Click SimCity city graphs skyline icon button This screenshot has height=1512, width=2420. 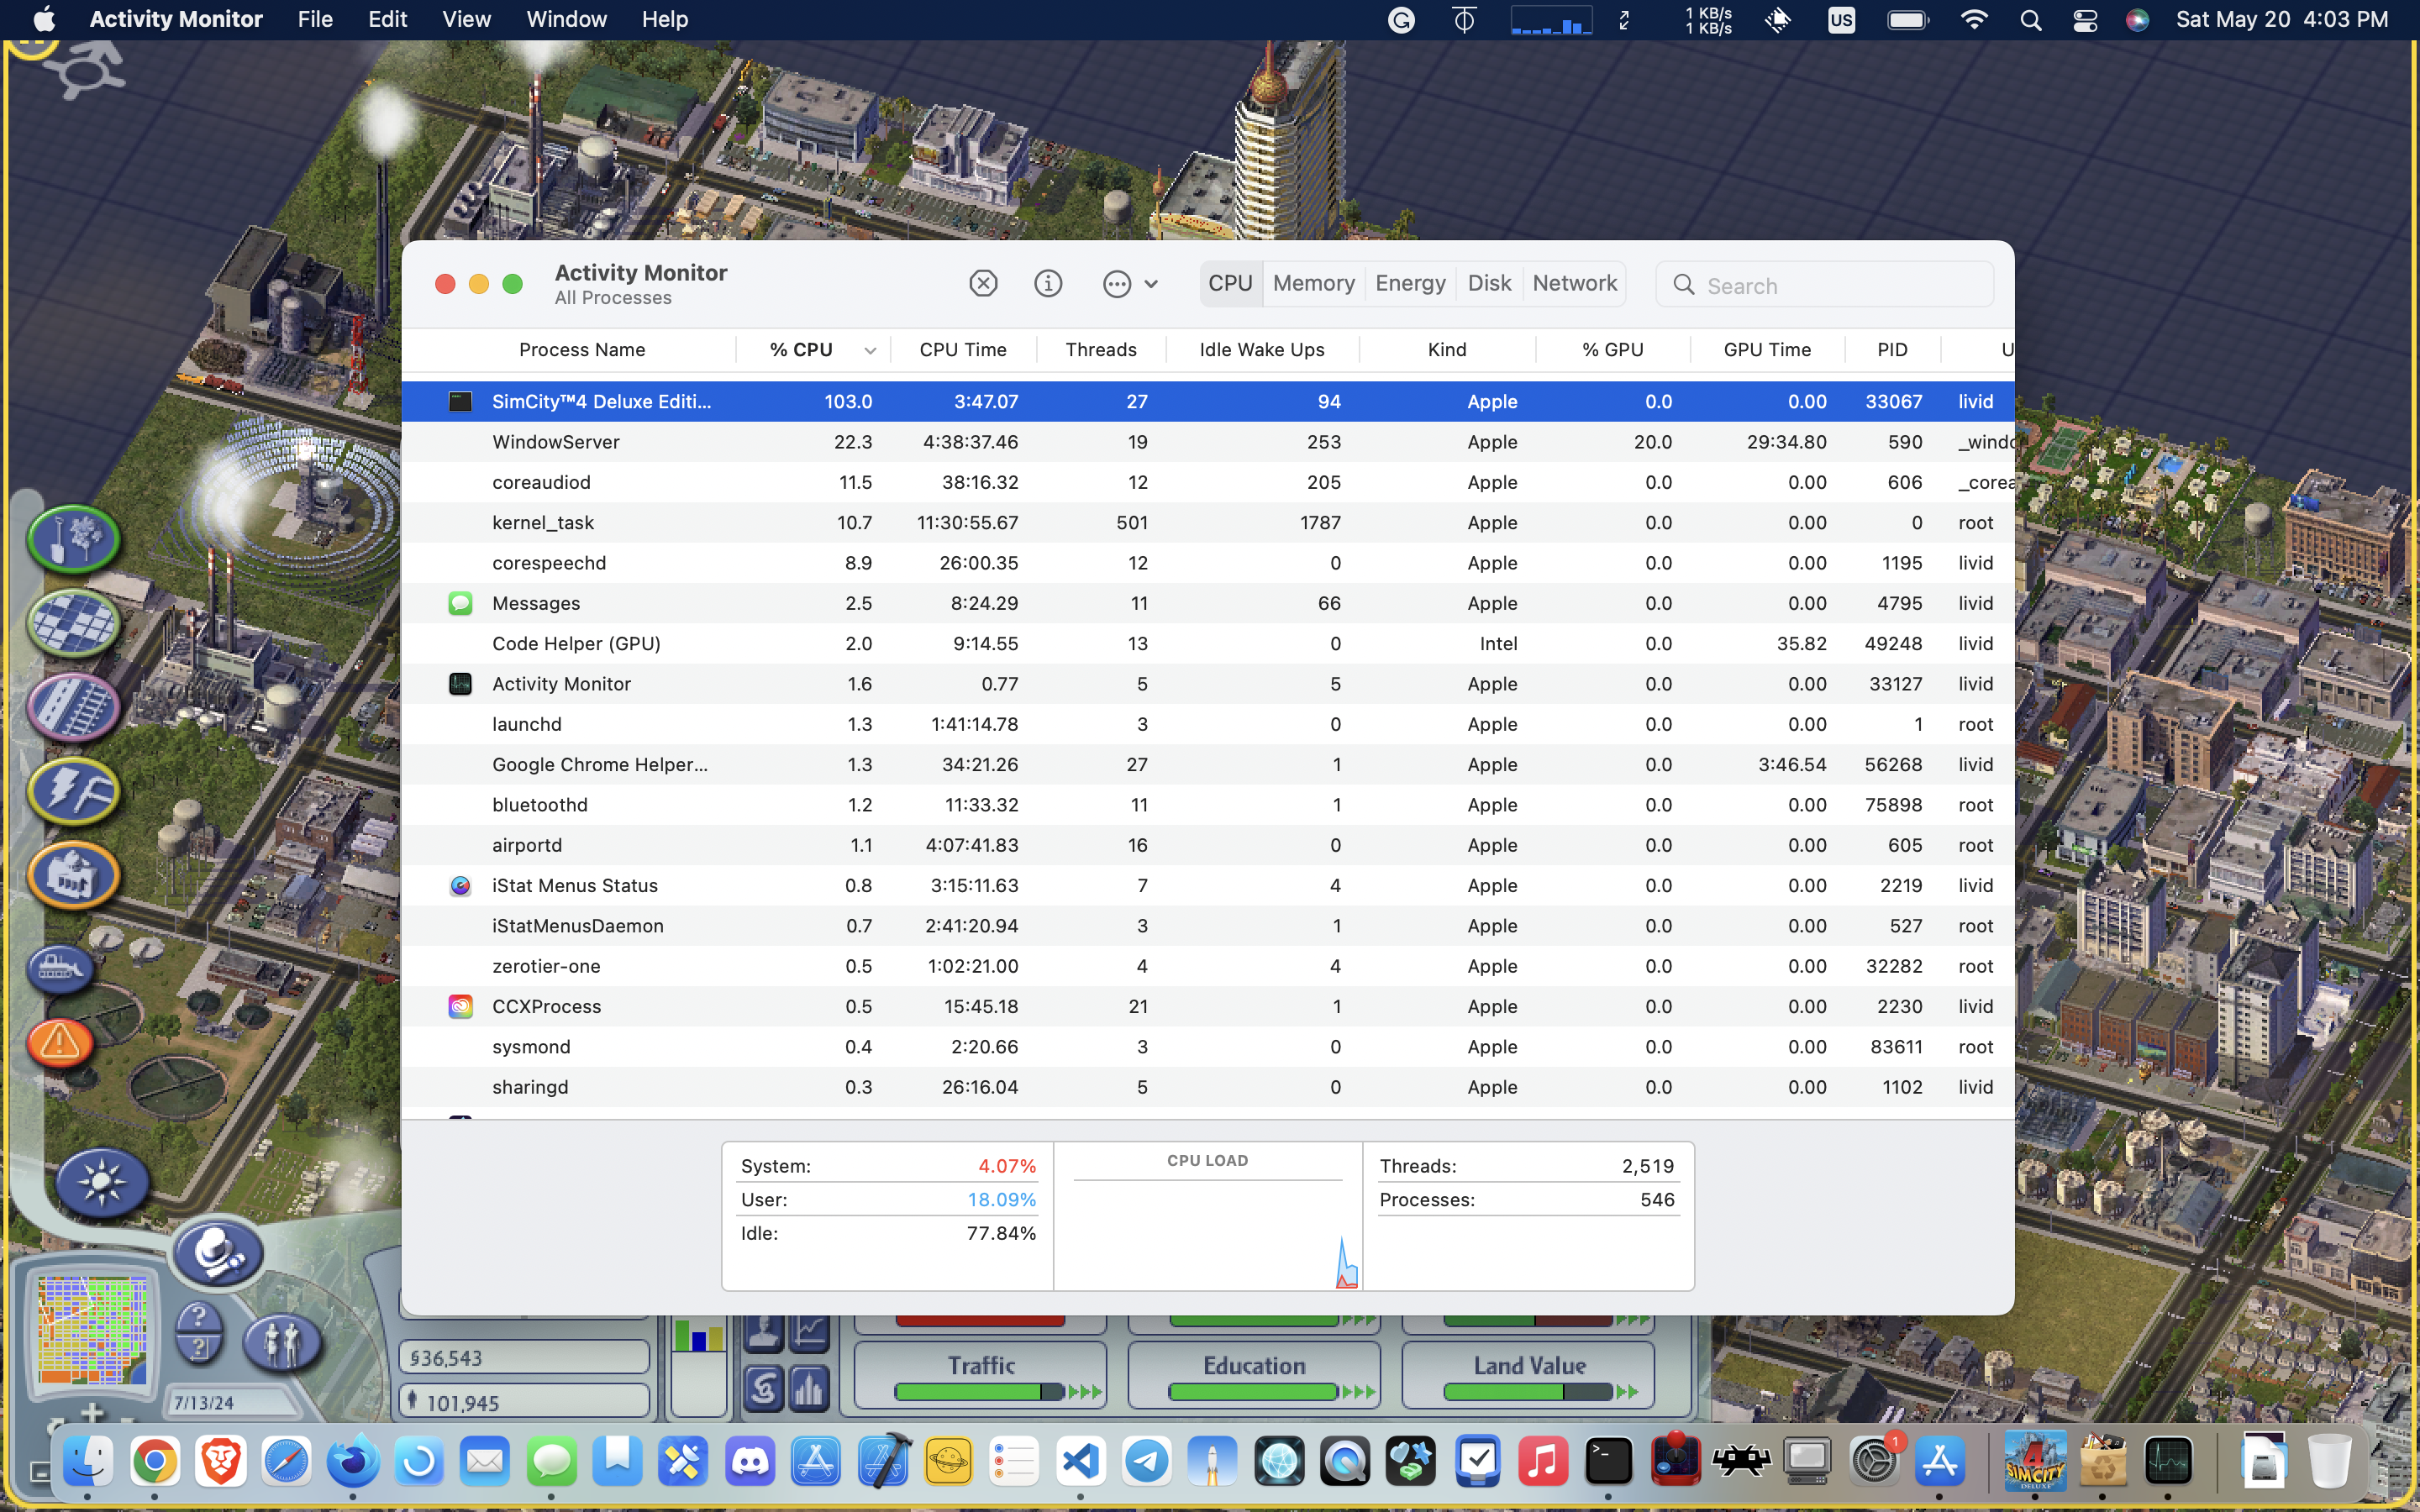tap(809, 1389)
